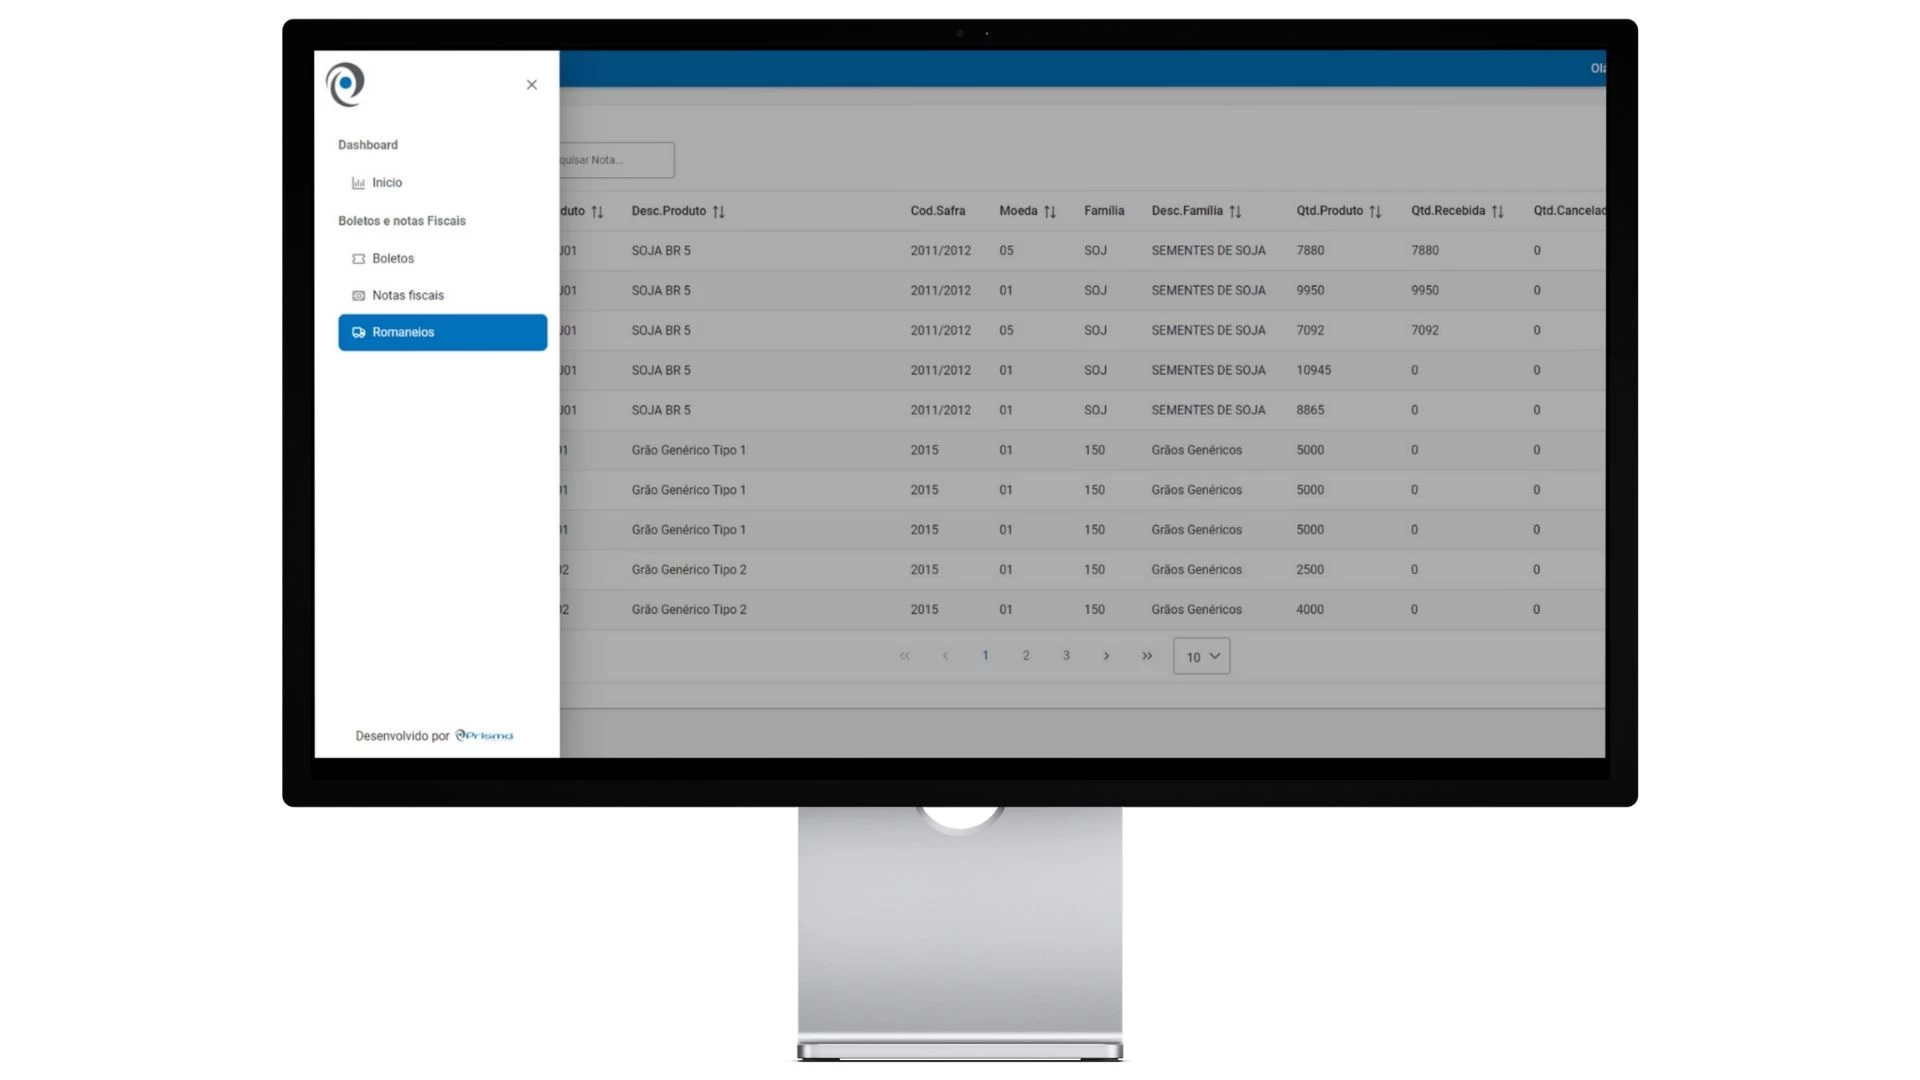Go to page 2 of the table
The image size is (1920, 1080).
(x=1025, y=656)
